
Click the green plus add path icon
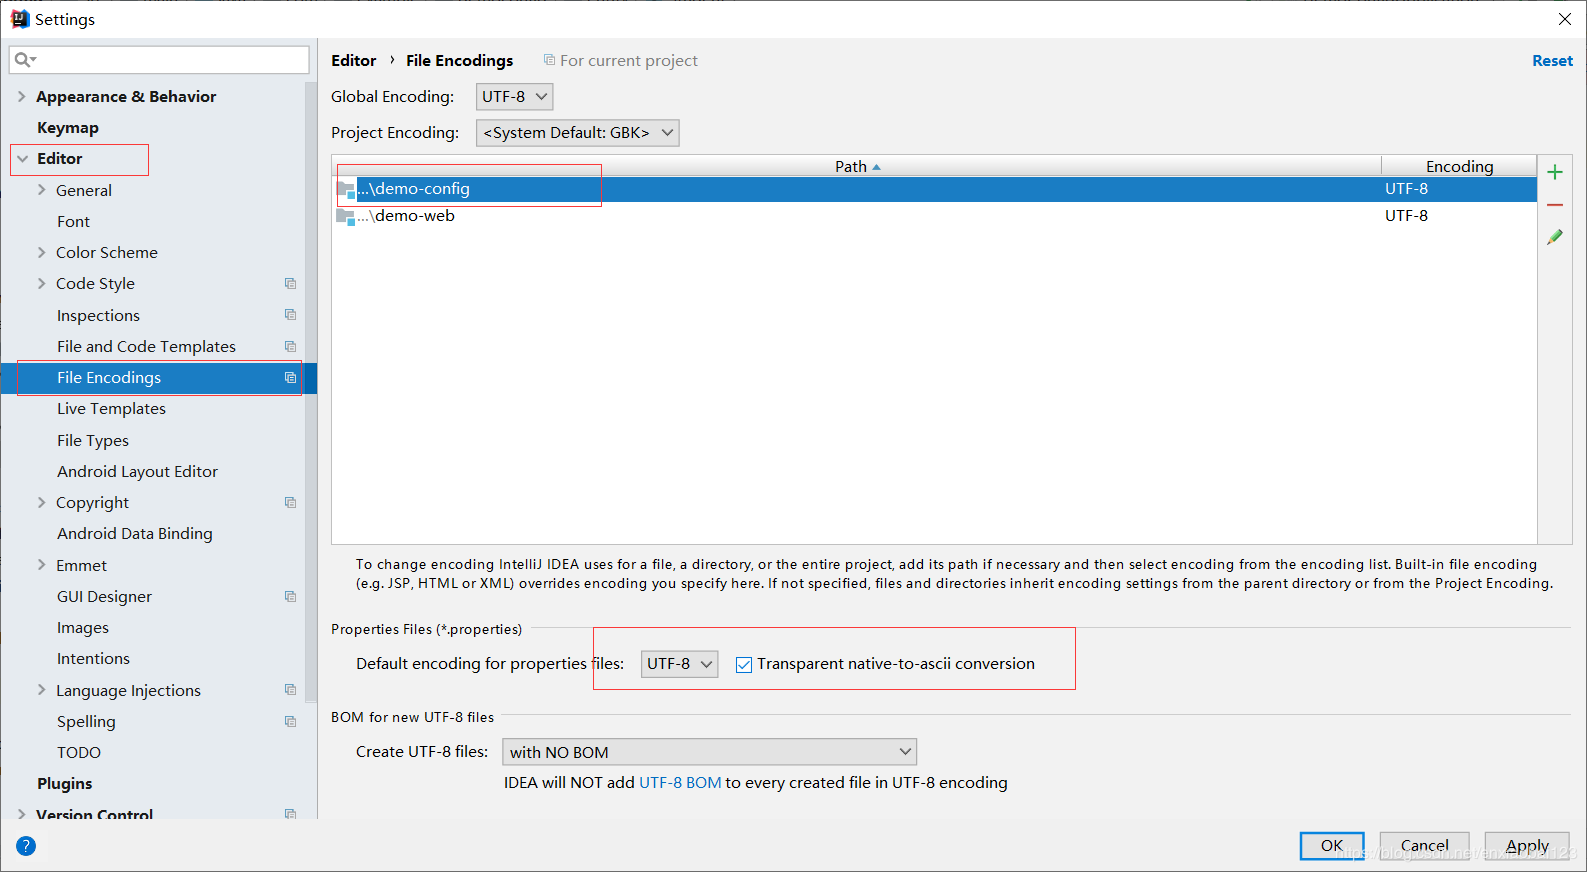pyautogui.click(x=1555, y=172)
